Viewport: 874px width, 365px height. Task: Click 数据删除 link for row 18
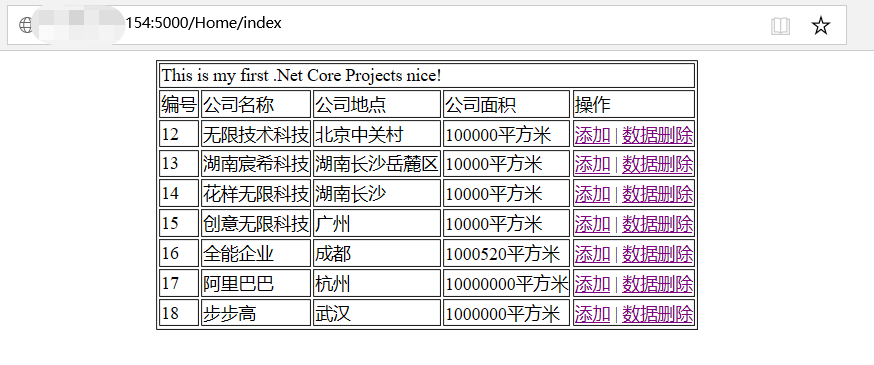click(658, 314)
